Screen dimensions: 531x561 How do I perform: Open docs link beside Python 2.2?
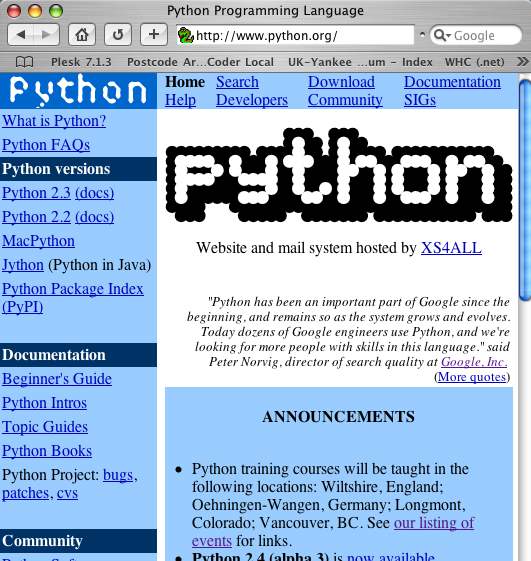click(94, 217)
